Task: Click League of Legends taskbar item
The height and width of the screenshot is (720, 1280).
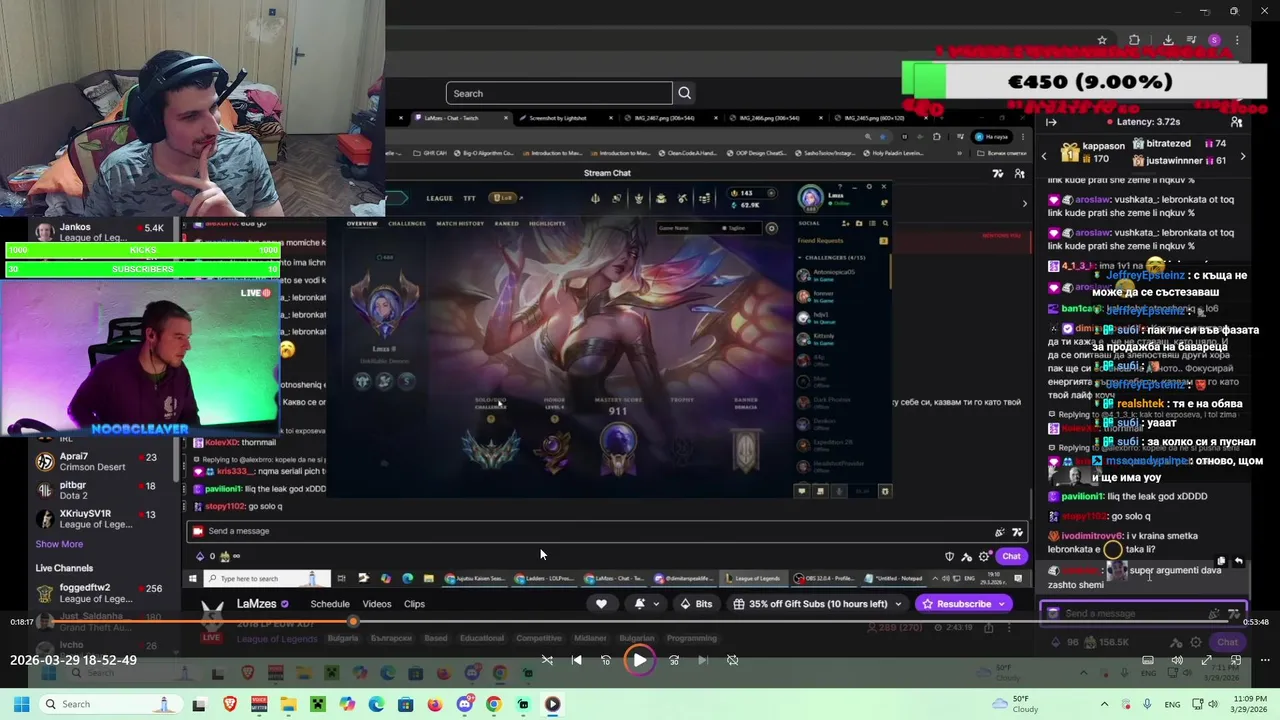Action: tap(752, 578)
